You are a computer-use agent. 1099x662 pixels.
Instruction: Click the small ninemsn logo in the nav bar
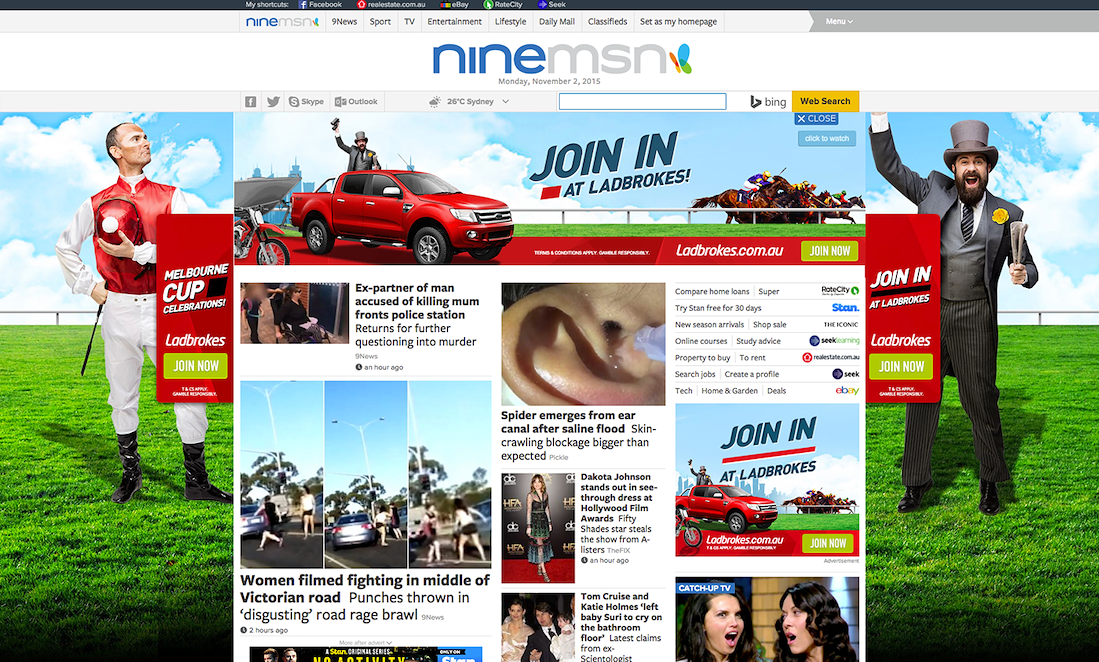(x=282, y=22)
